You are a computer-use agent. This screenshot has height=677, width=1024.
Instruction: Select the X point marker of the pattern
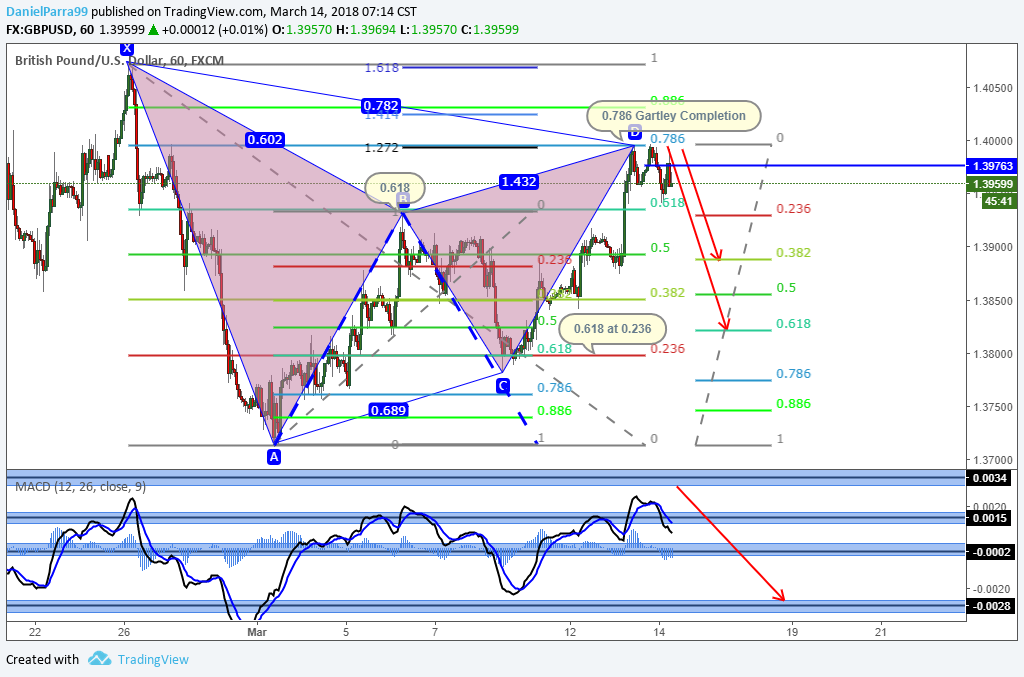127,48
